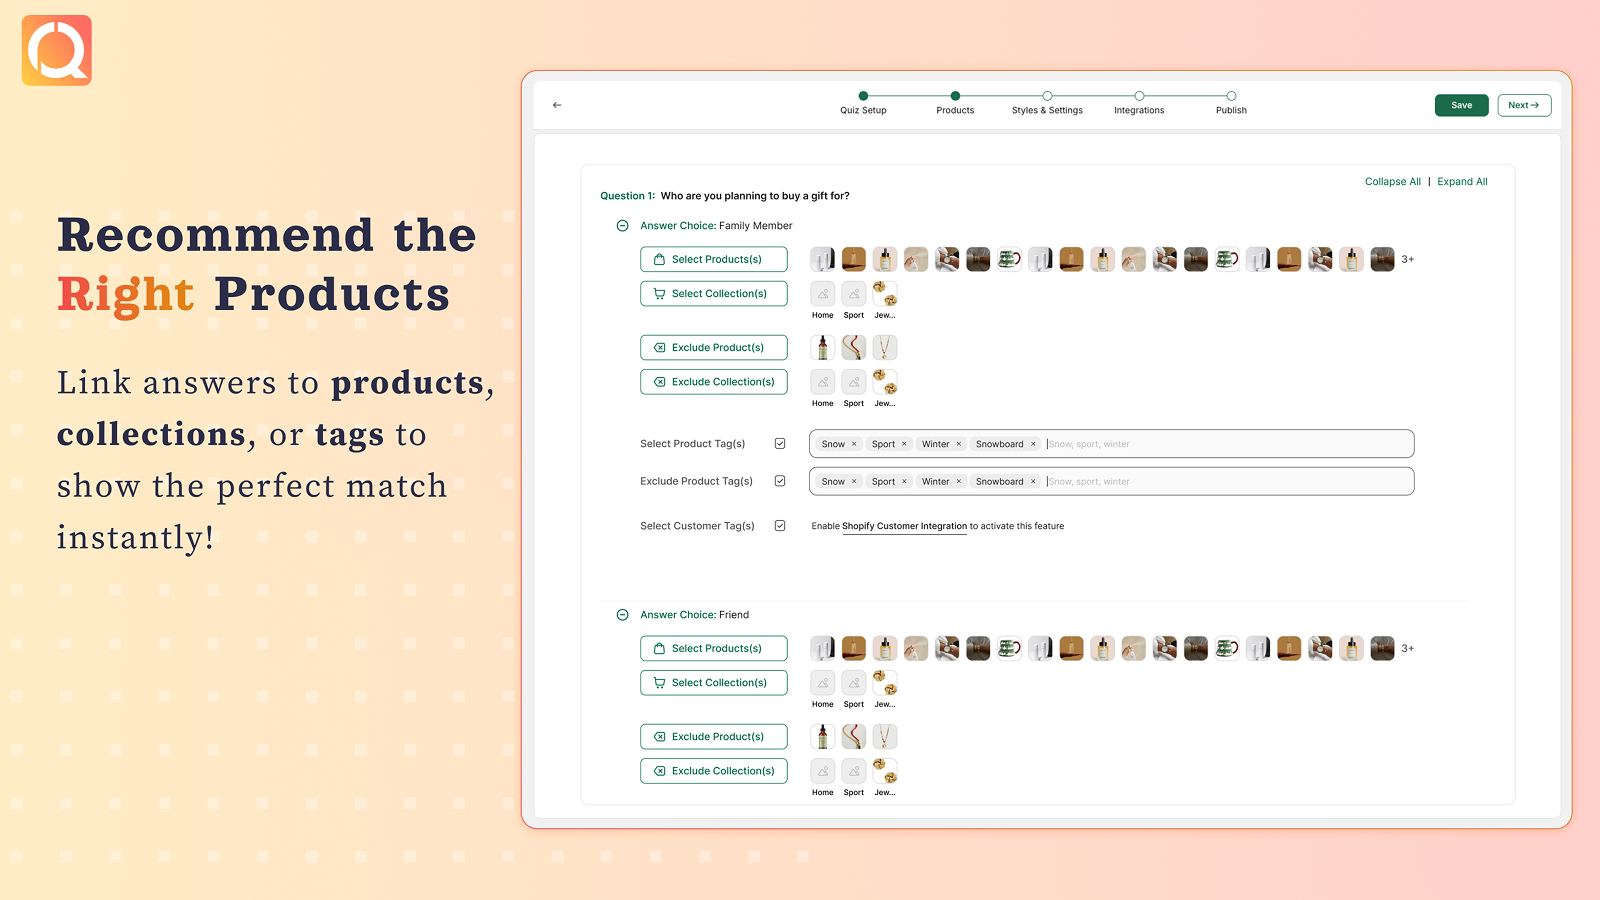The width and height of the screenshot is (1600, 900).
Task: Click the Save button
Action: (x=1461, y=105)
